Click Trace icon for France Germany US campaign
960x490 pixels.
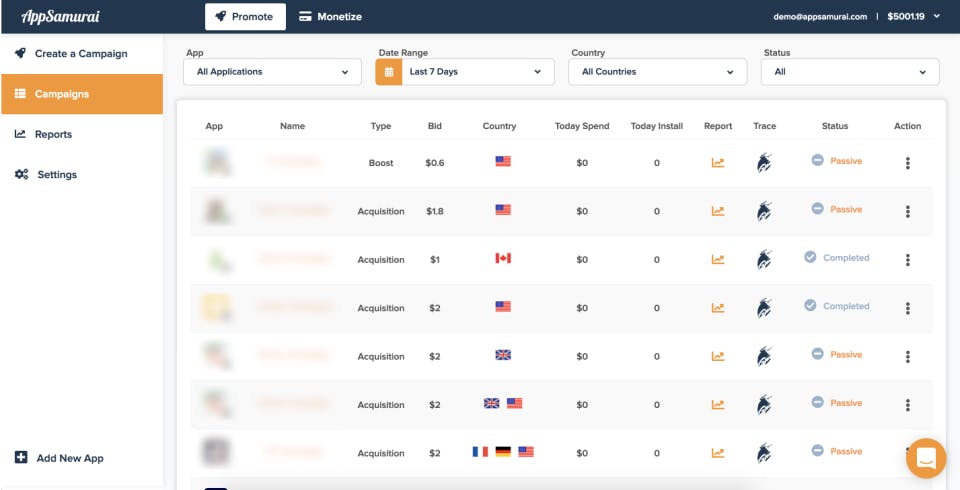764,453
